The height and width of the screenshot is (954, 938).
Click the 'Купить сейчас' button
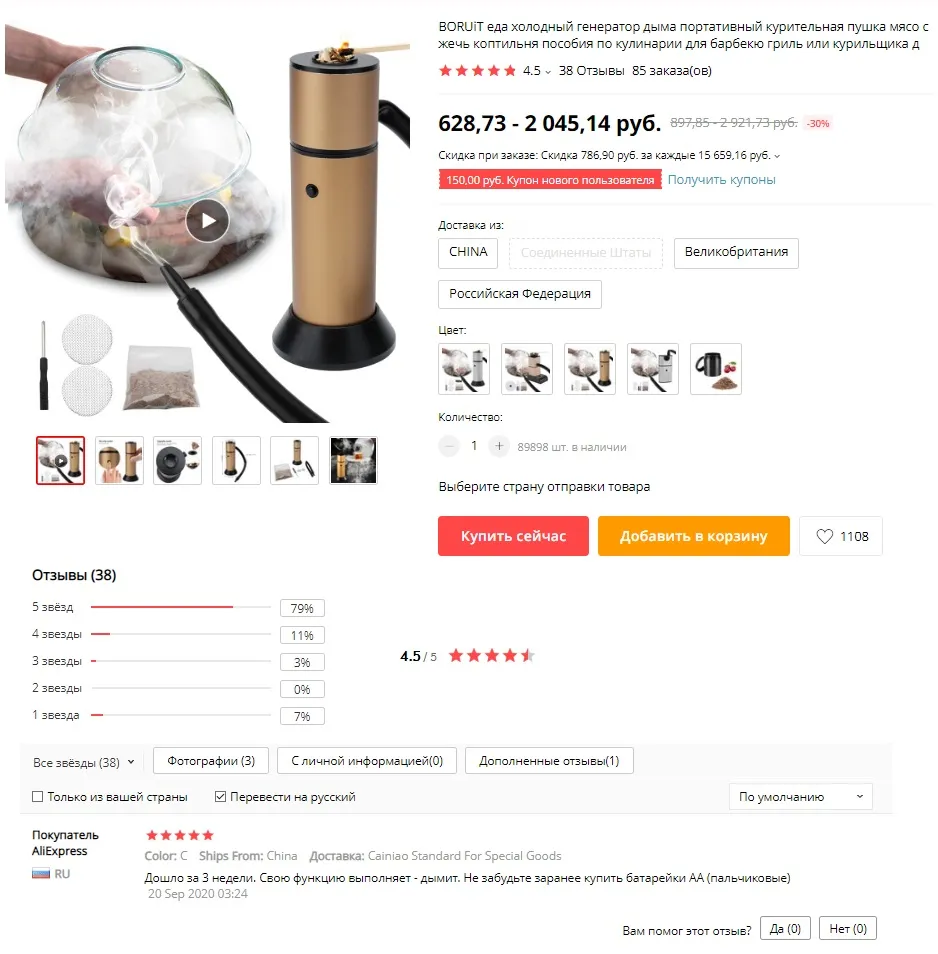coord(513,536)
